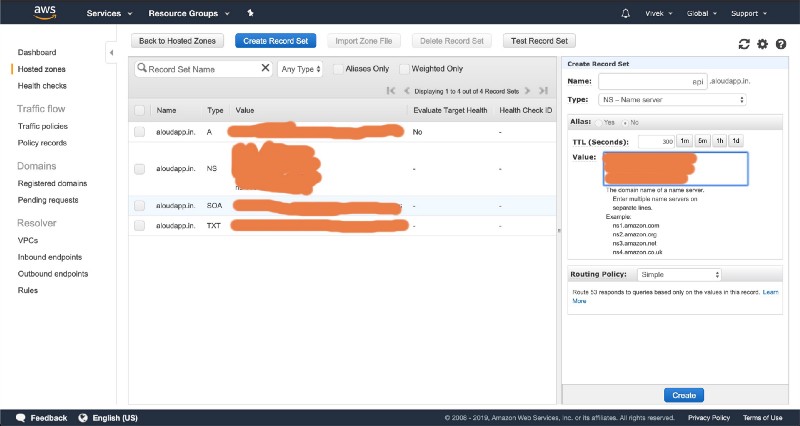This screenshot has height=426, width=800.
Task: Click the Import Zone File button
Action: pos(364,41)
